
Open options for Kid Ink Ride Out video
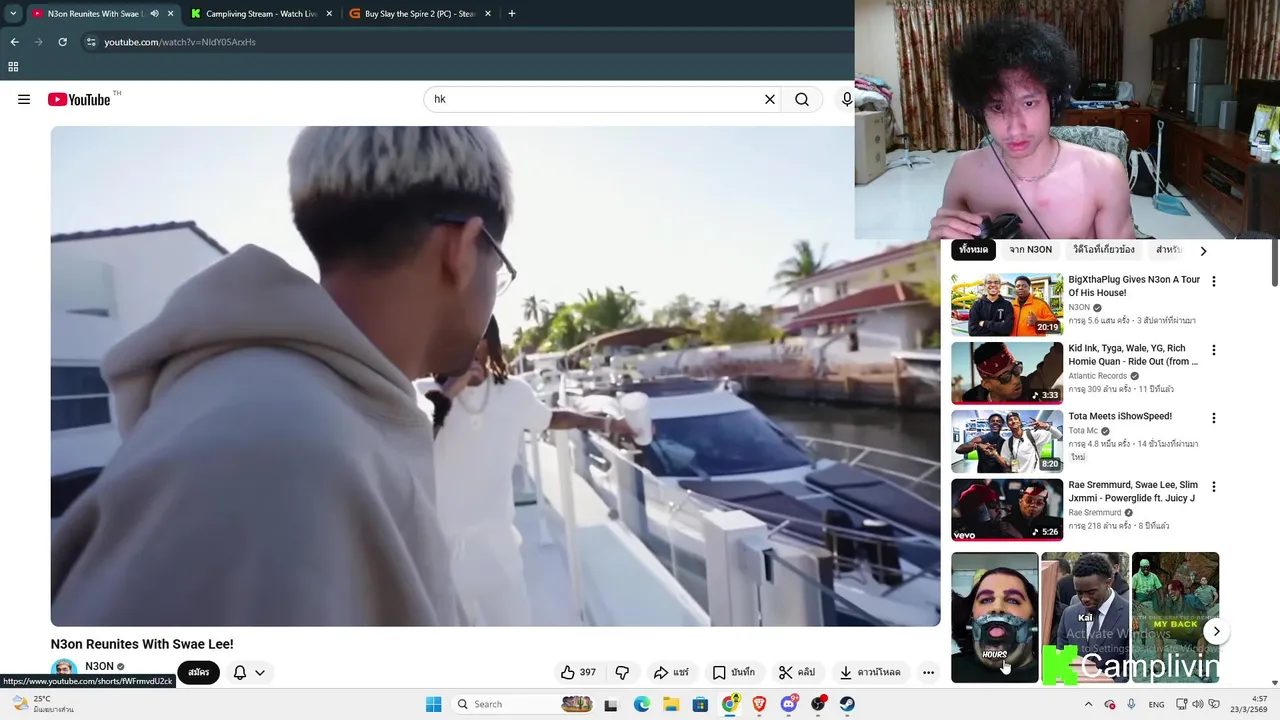(1214, 350)
